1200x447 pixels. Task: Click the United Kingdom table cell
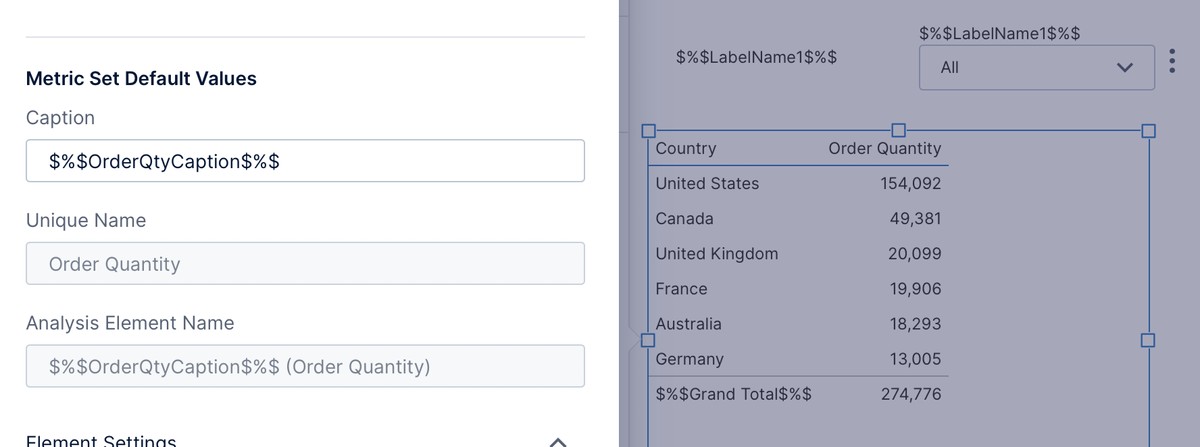point(716,254)
